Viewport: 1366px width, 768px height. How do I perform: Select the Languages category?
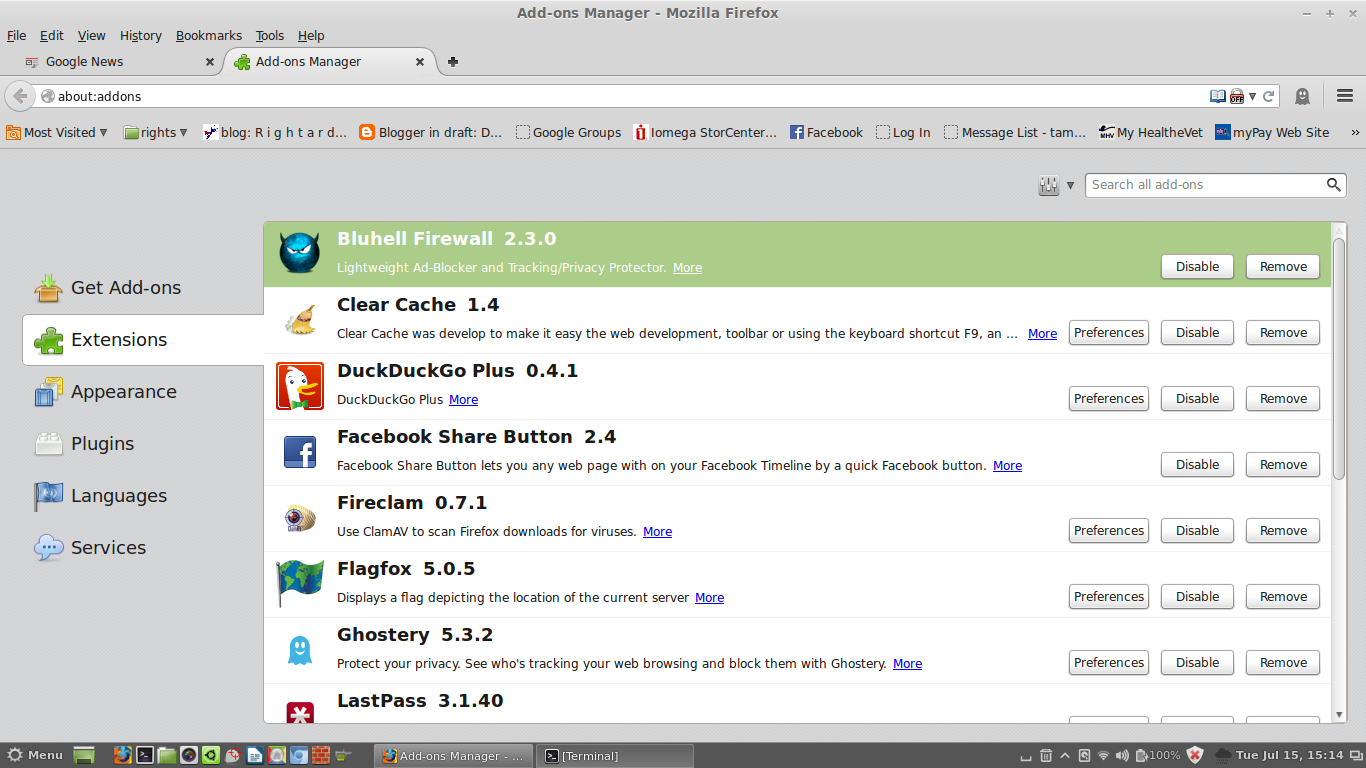pos(143,496)
